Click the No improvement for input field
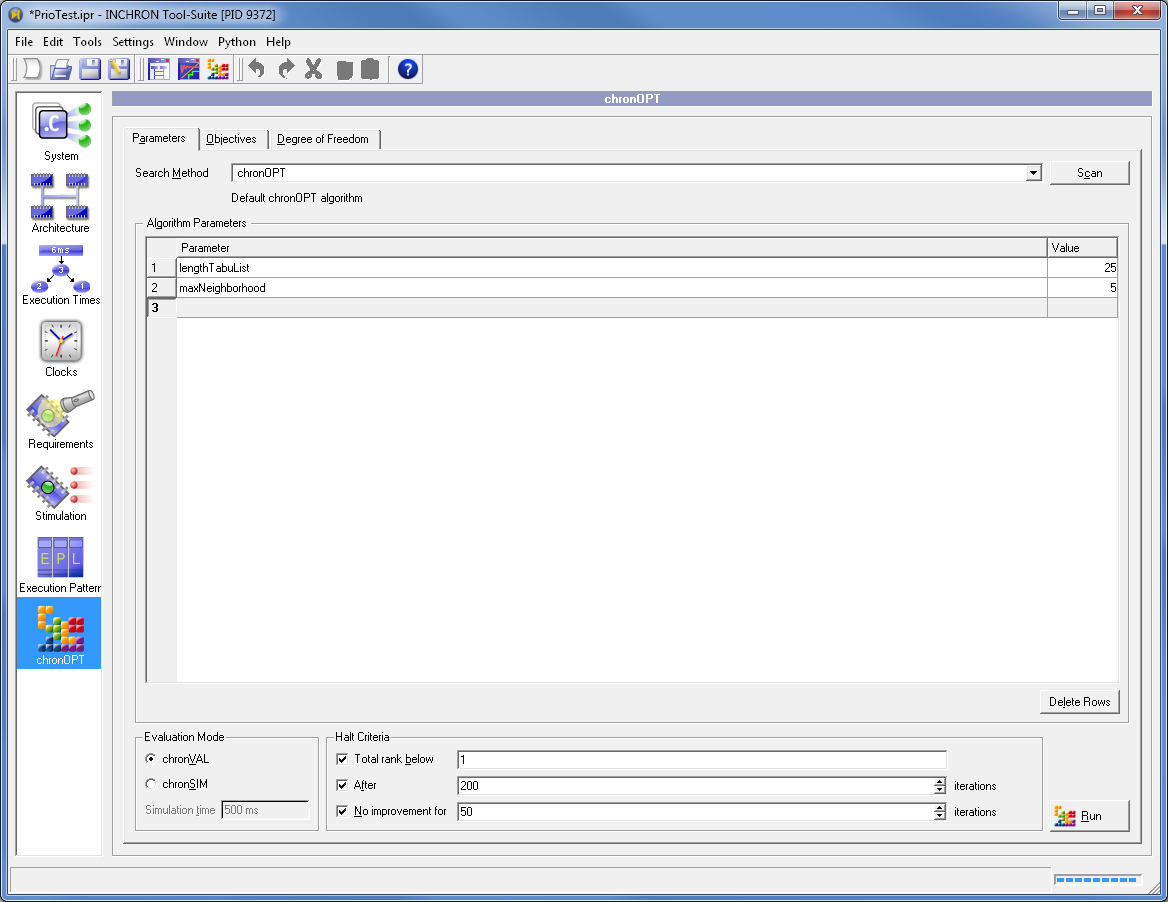The image size is (1168, 902). (694, 811)
